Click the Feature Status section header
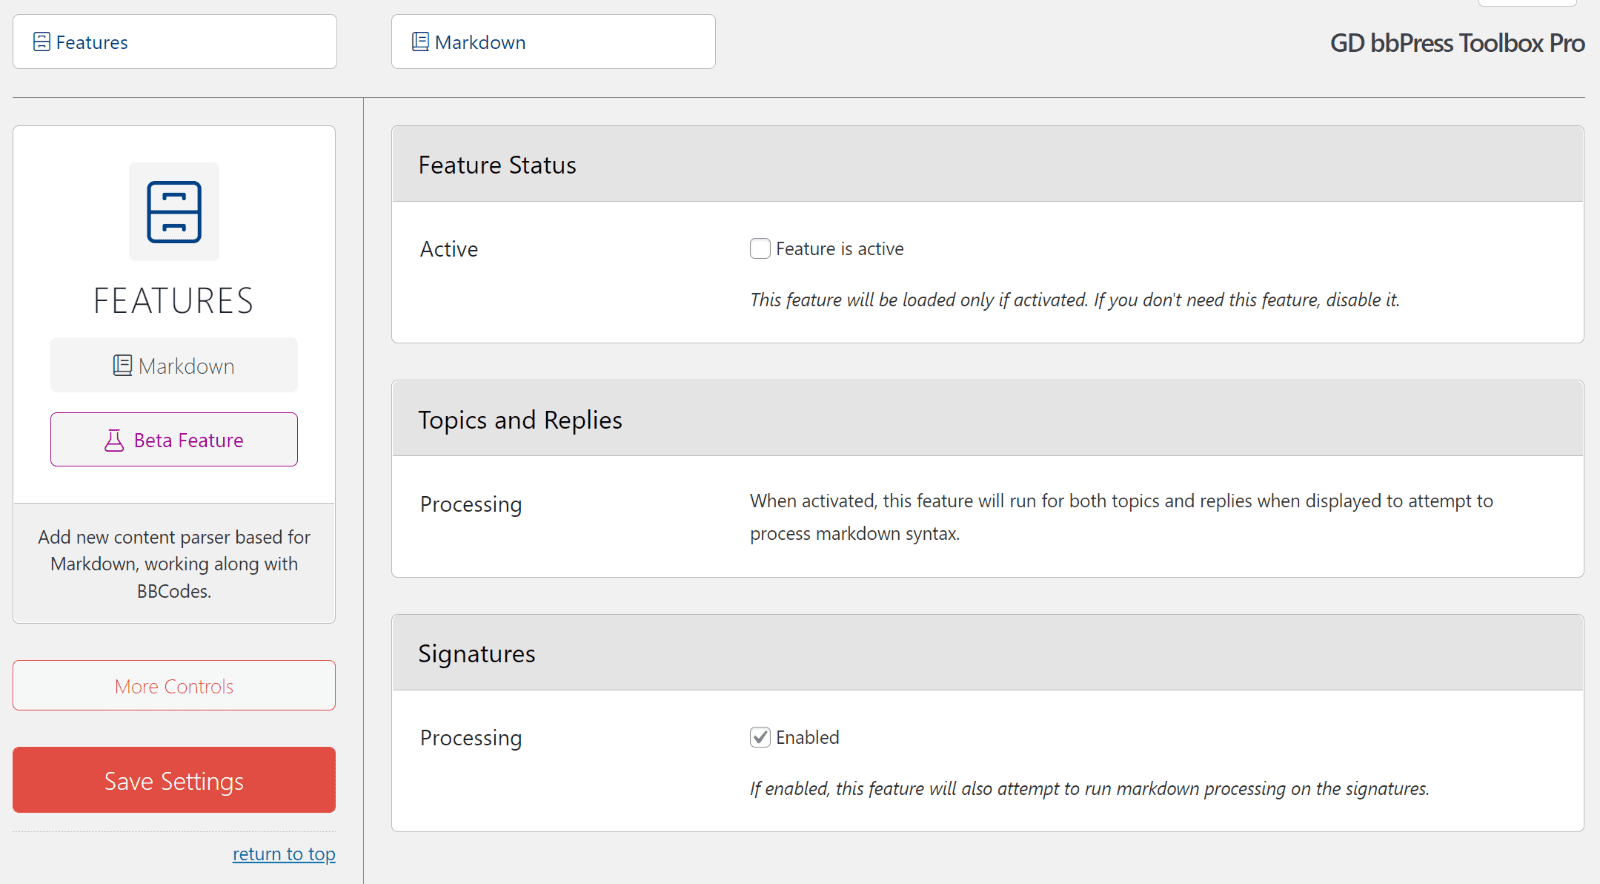 [x=497, y=164]
